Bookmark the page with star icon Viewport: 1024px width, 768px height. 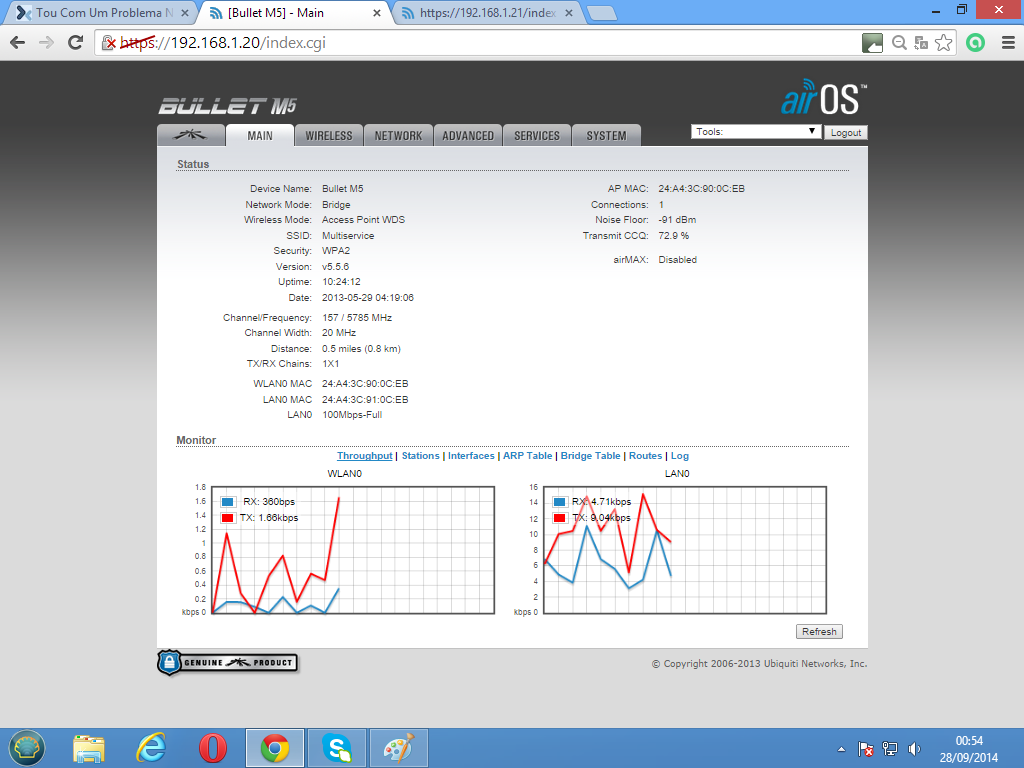point(943,43)
